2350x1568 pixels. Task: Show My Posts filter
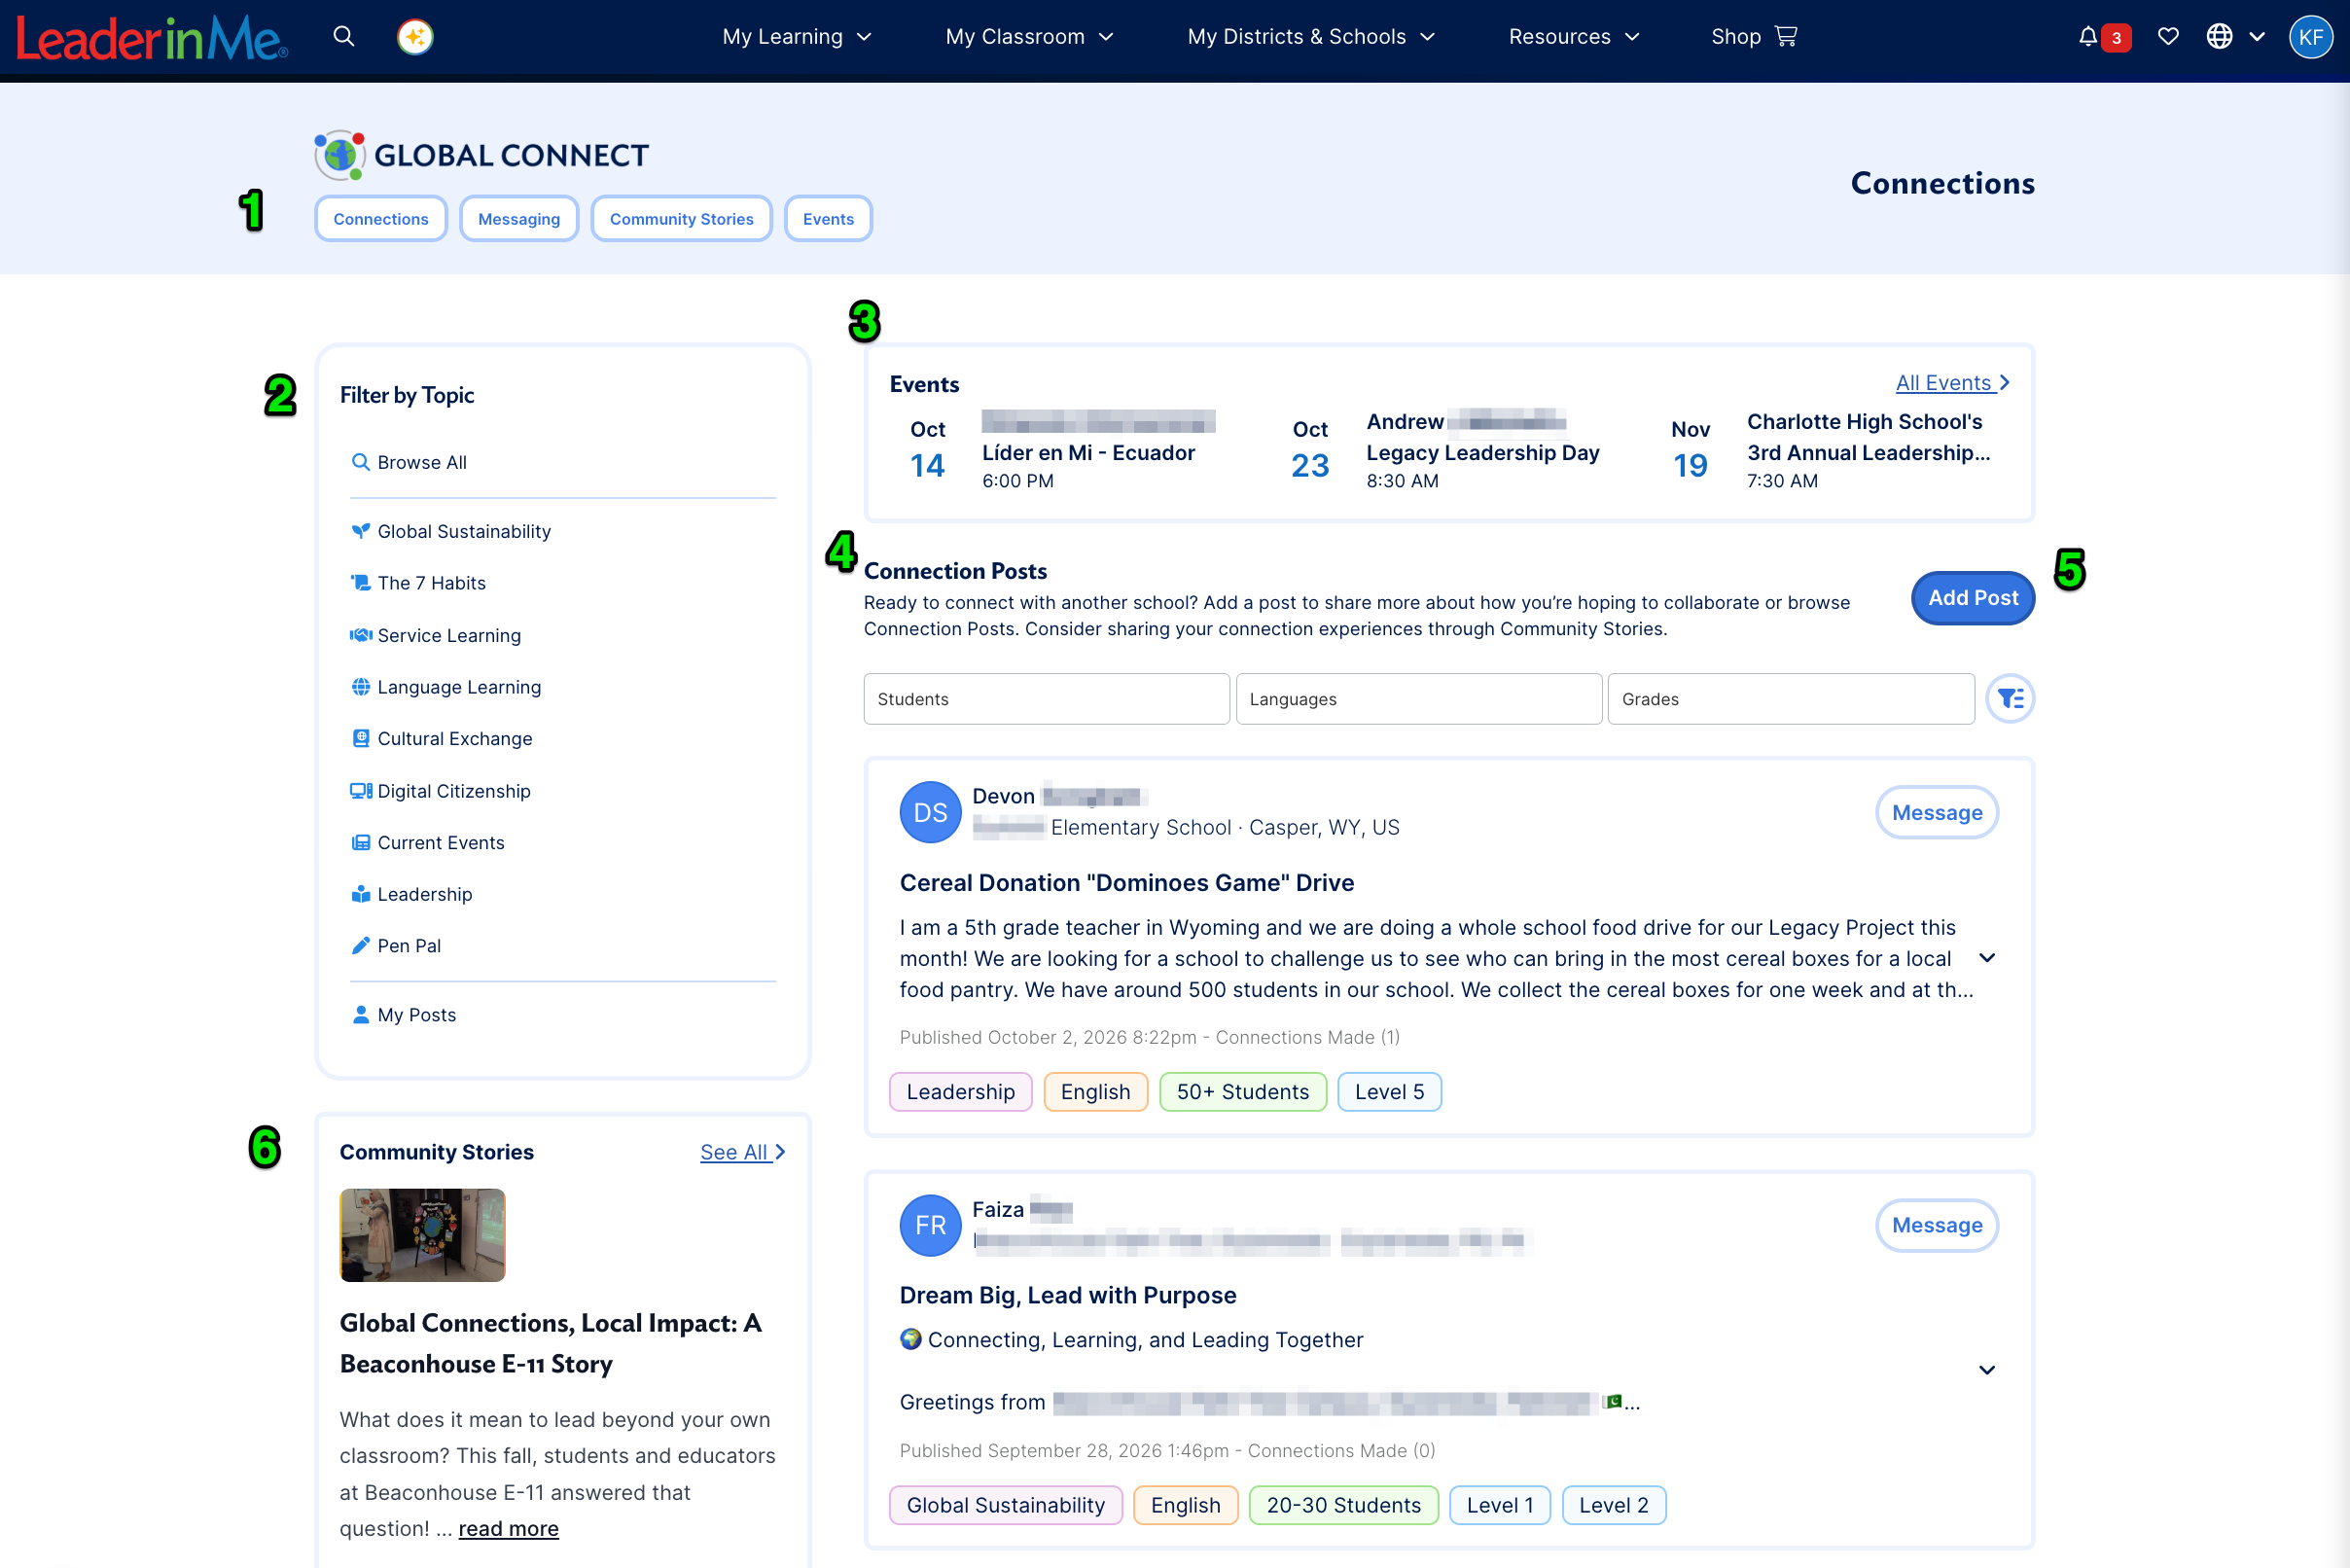(x=404, y=1014)
